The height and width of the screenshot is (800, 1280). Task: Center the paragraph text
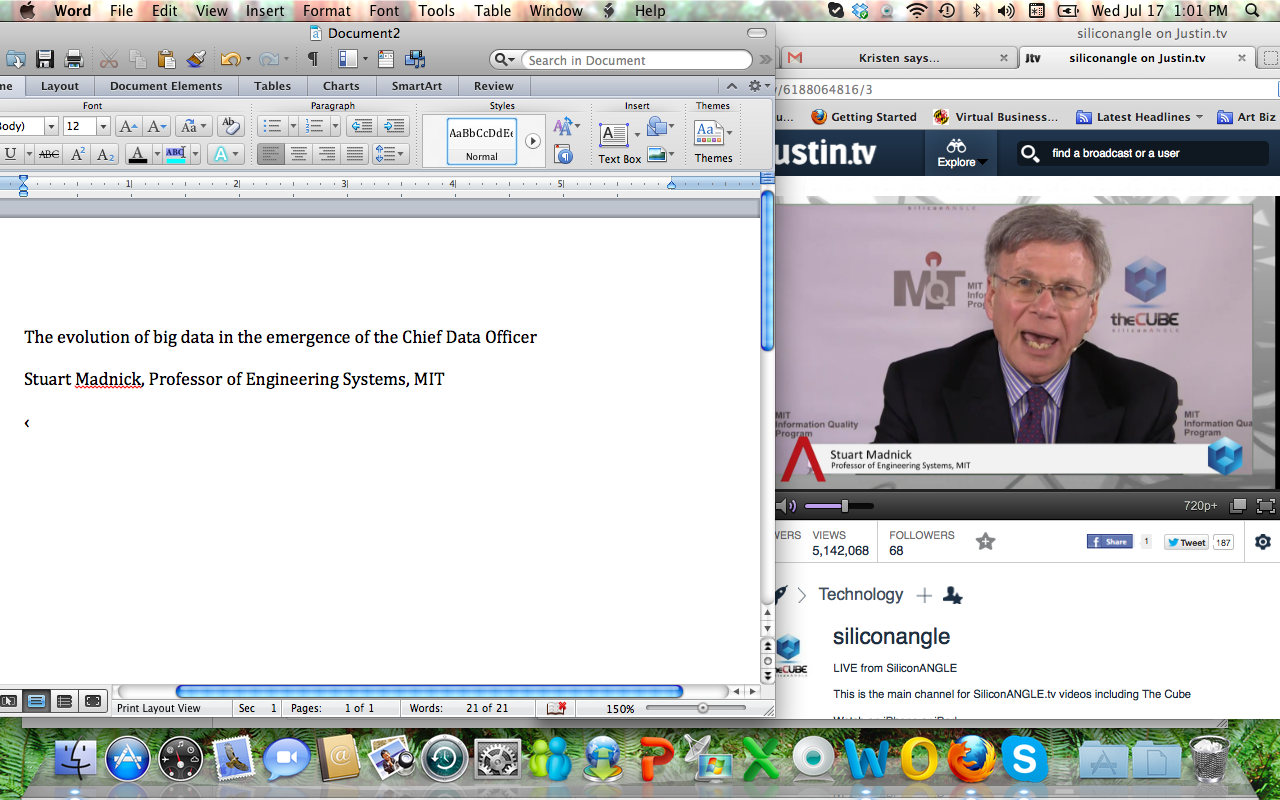click(298, 154)
